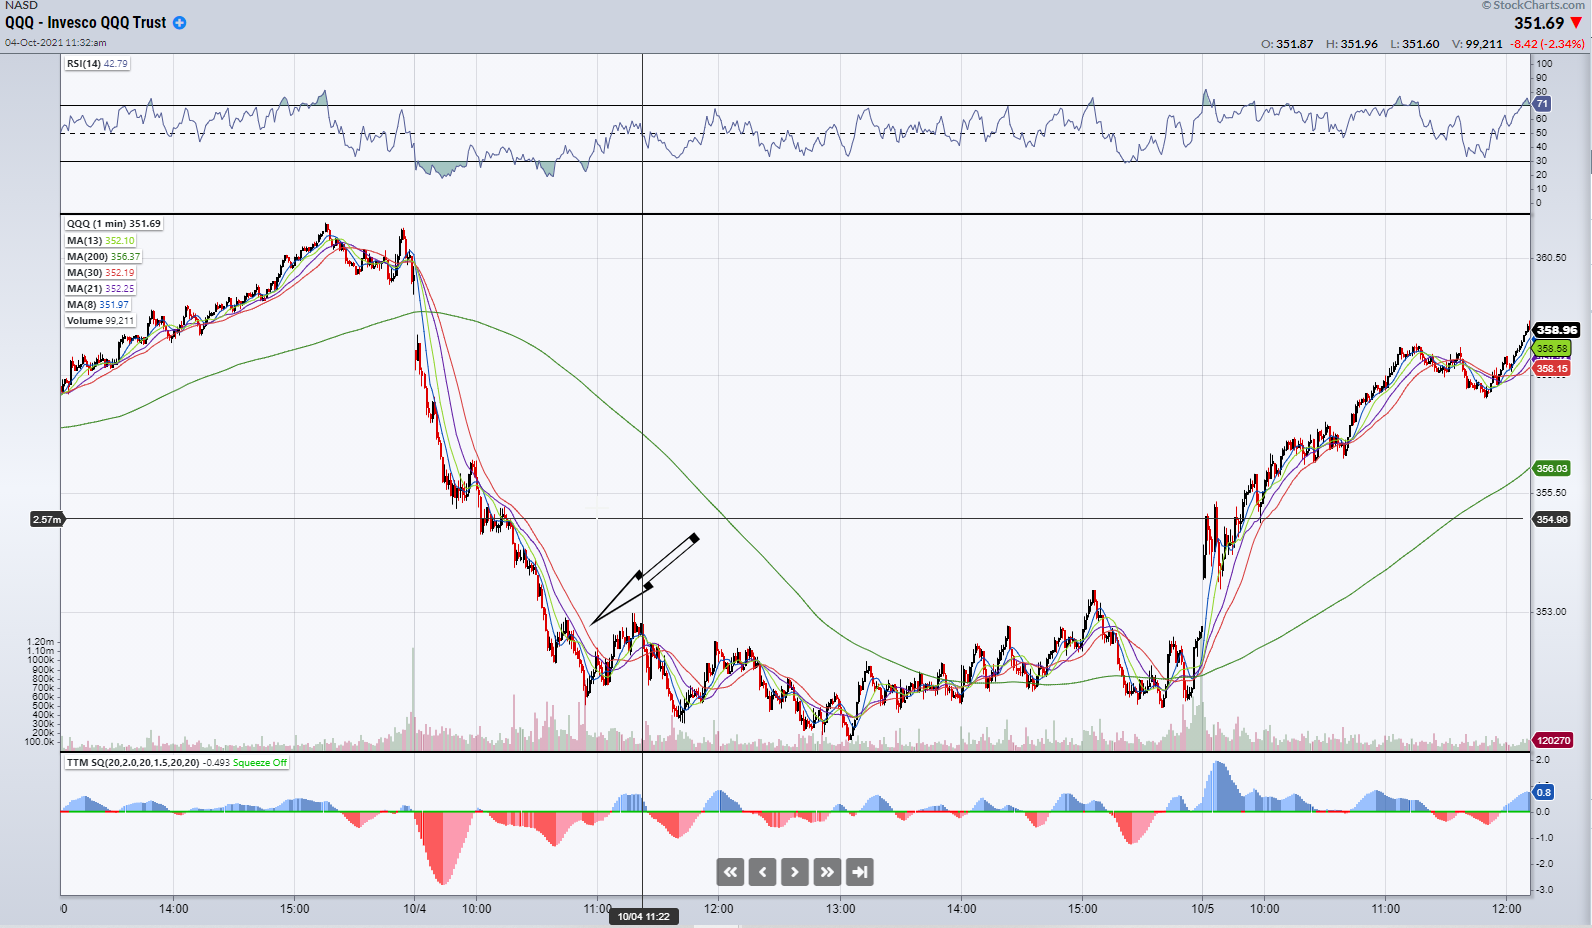Click the Volume 99,211 legend entry
Viewport: 1592px width, 928px height.
click(100, 320)
